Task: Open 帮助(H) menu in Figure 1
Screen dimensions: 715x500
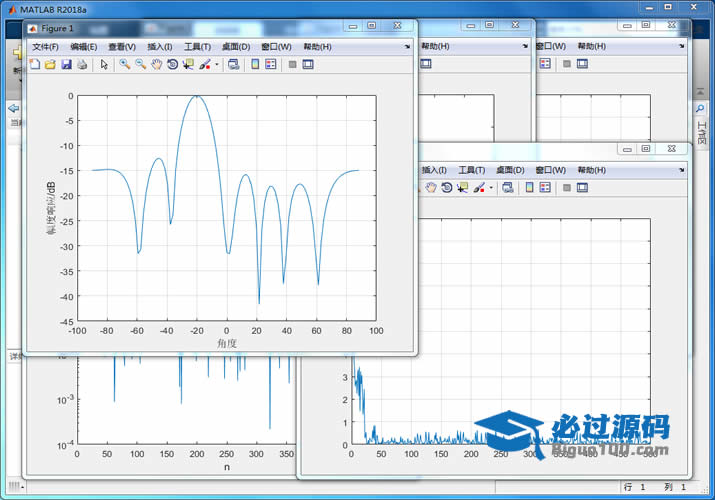Action: click(317, 47)
